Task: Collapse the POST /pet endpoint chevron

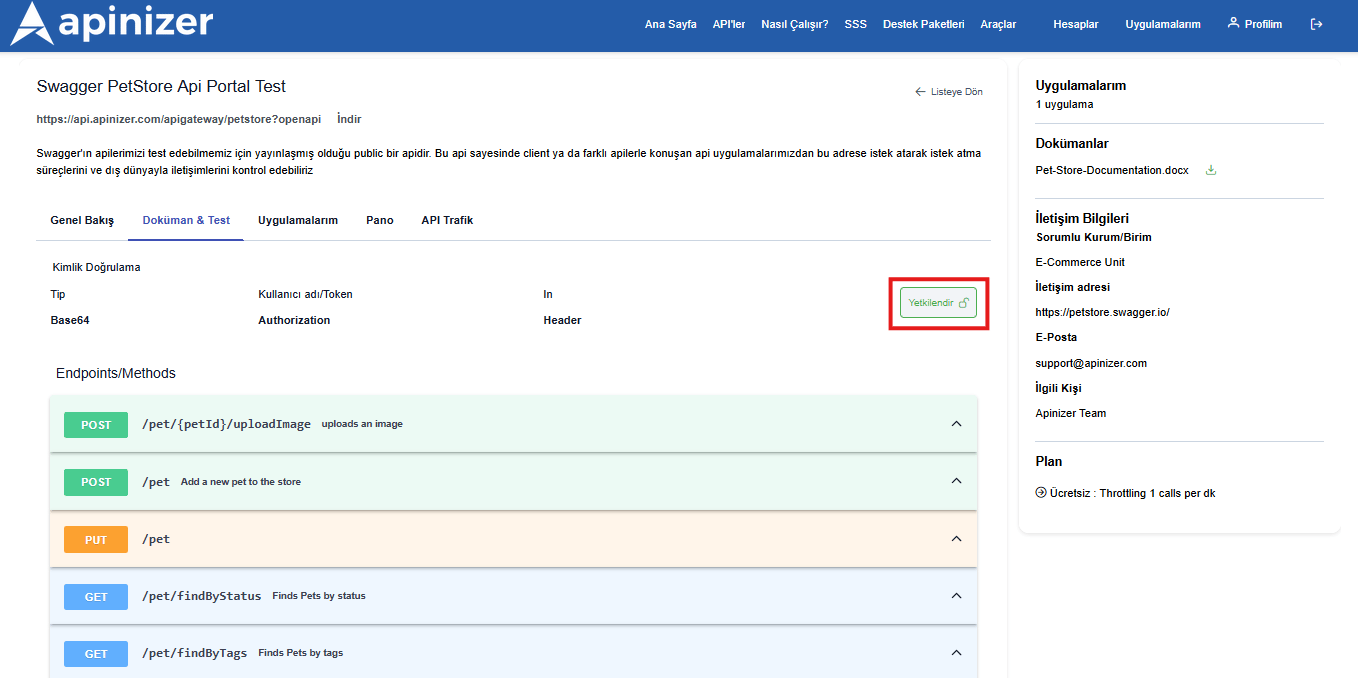Action: click(x=956, y=481)
